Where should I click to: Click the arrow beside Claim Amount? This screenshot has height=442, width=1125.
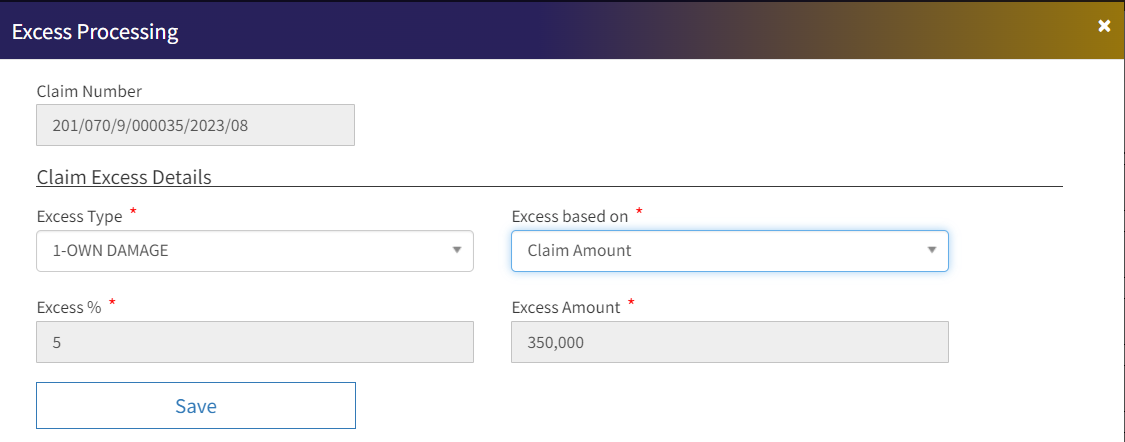(x=931, y=251)
